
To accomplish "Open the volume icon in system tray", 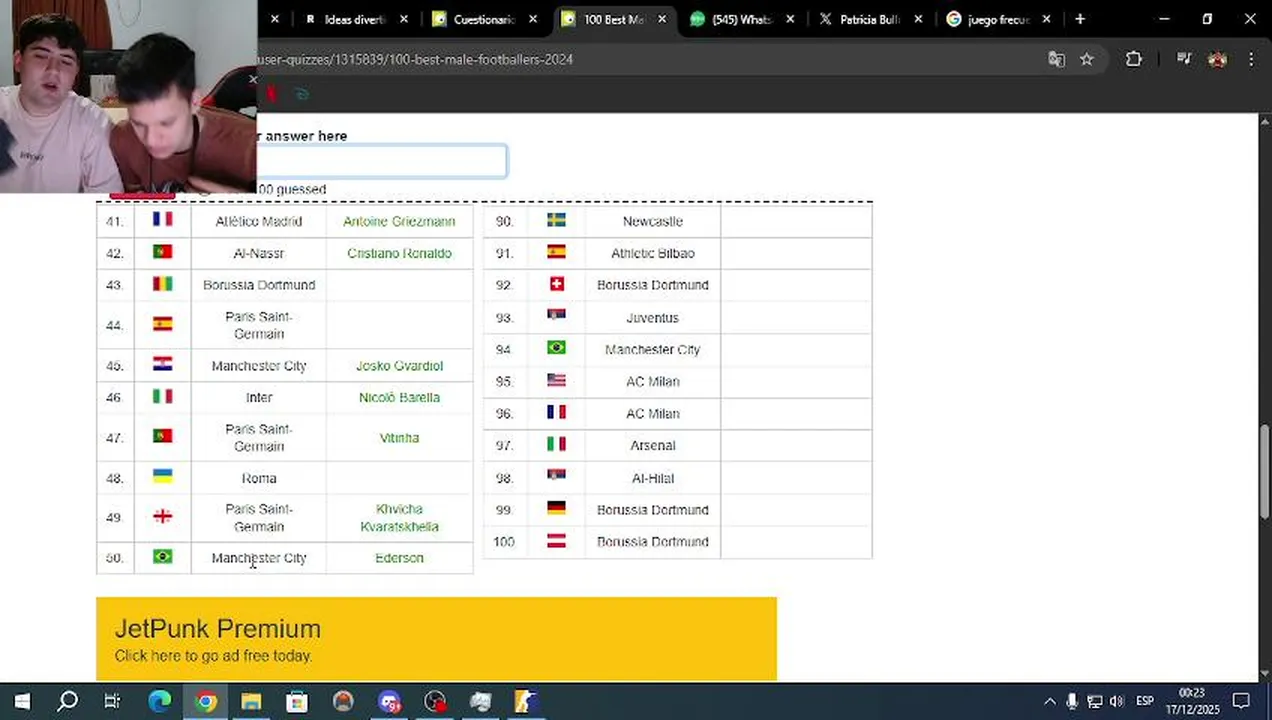I will click(1117, 701).
